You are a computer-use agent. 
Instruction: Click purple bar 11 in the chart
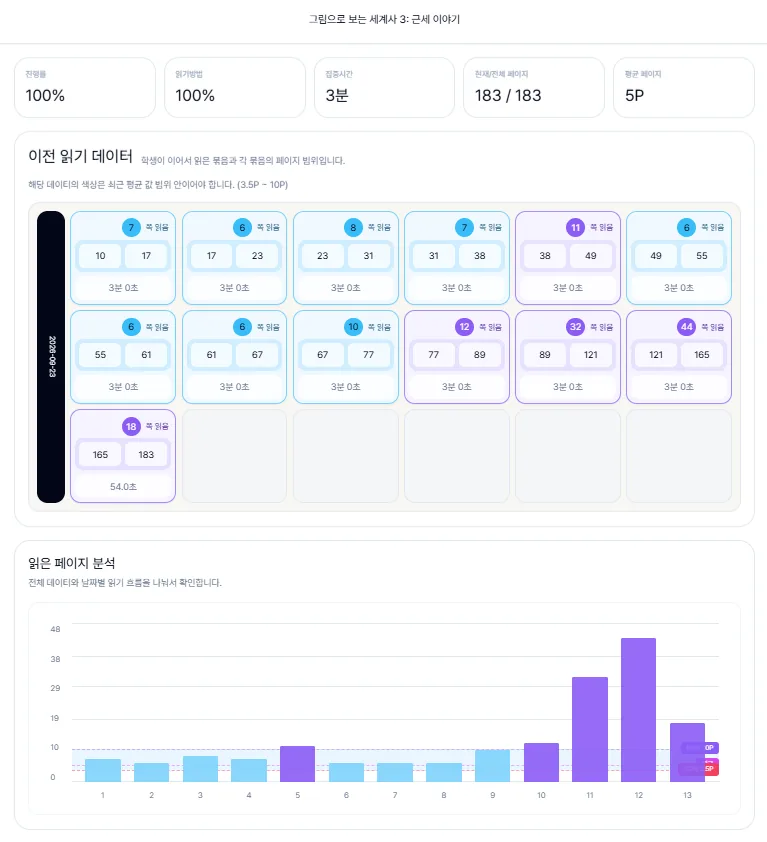coord(590,729)
